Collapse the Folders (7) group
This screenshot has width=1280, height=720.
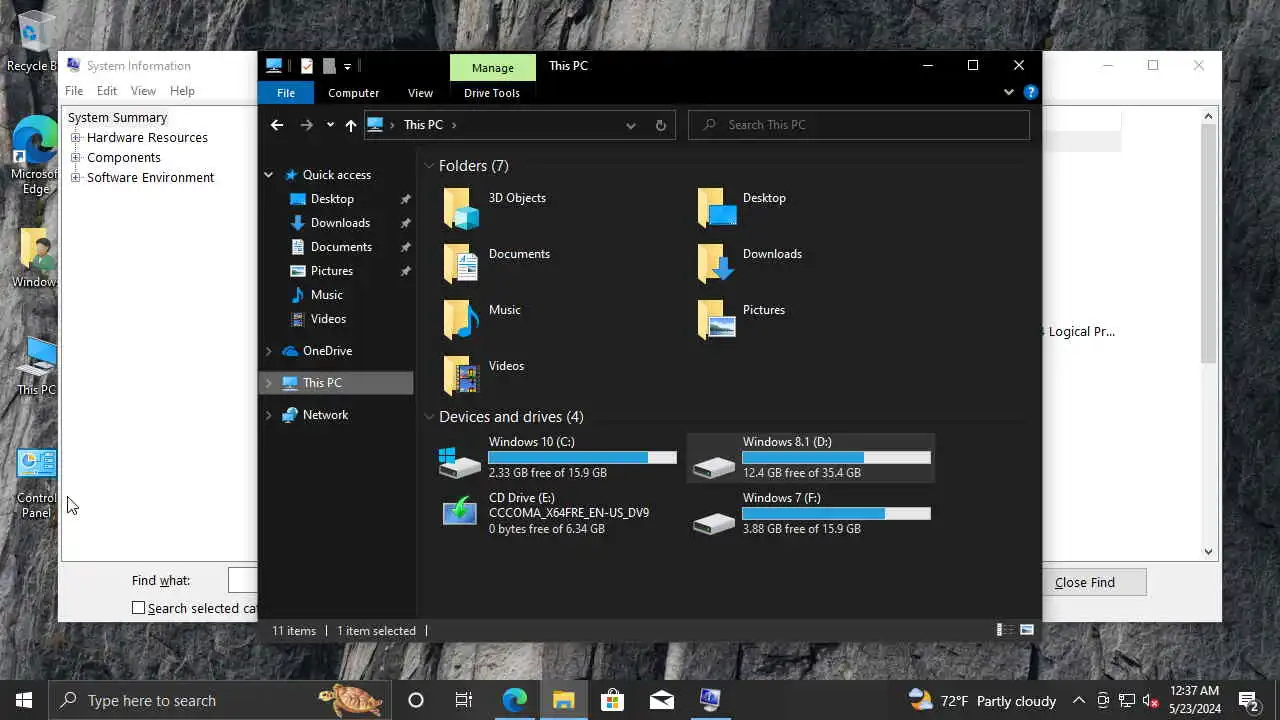click(x=429, y=166)
